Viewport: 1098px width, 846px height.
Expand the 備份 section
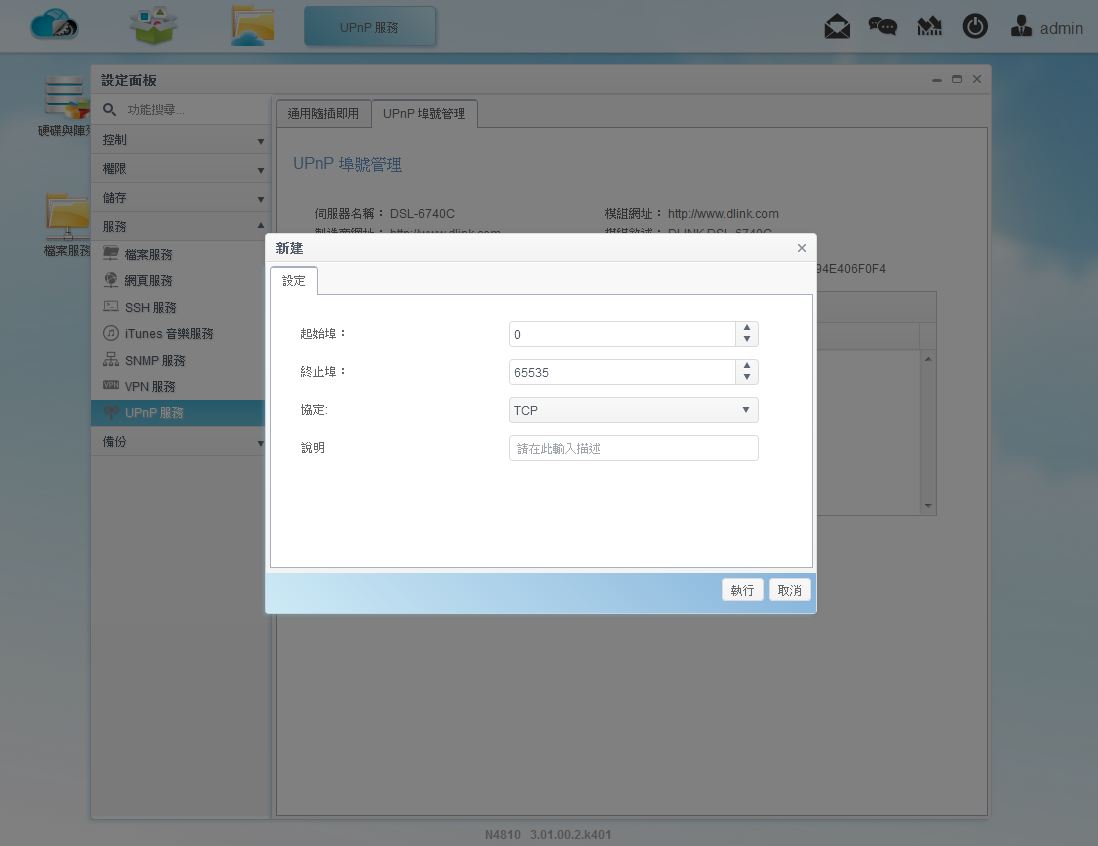[x=181, y=441]
